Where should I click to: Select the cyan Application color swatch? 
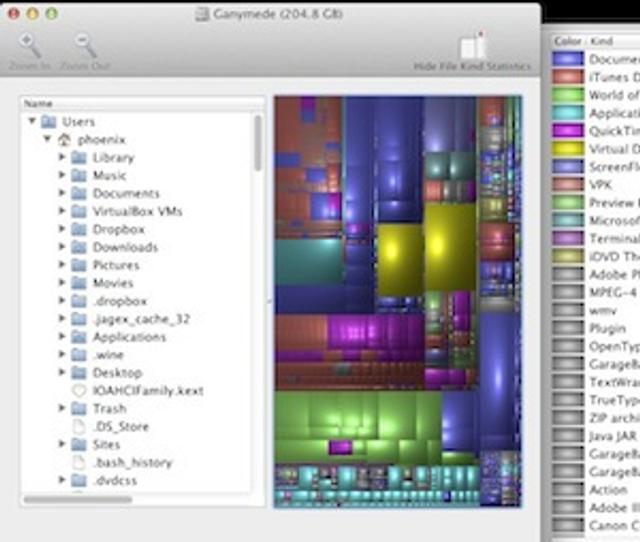pyautogui.click(x=568, y=113)
